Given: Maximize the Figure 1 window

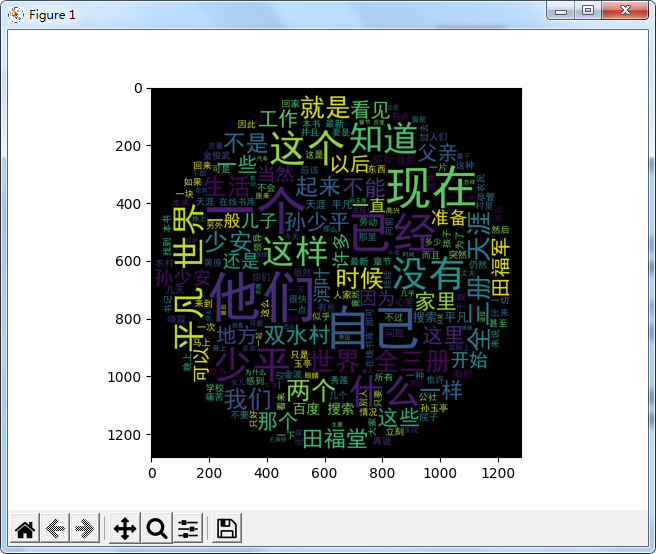Looking at the screenshot, I should coord(588,11).
